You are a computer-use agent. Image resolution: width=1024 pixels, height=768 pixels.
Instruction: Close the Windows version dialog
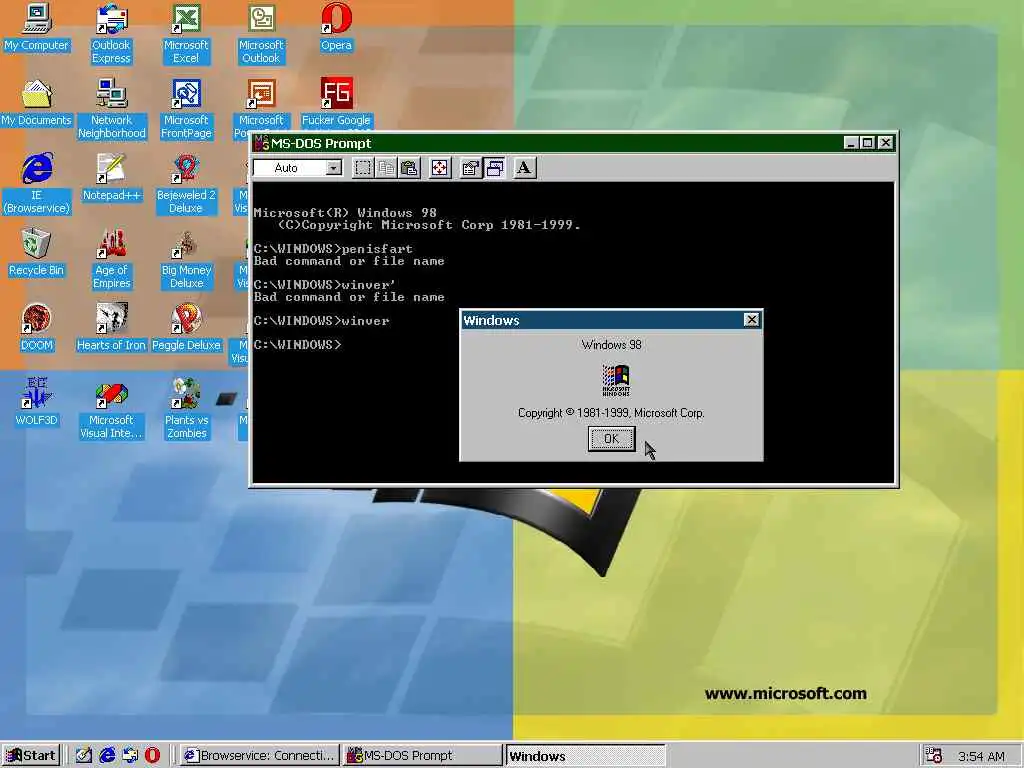752,319
